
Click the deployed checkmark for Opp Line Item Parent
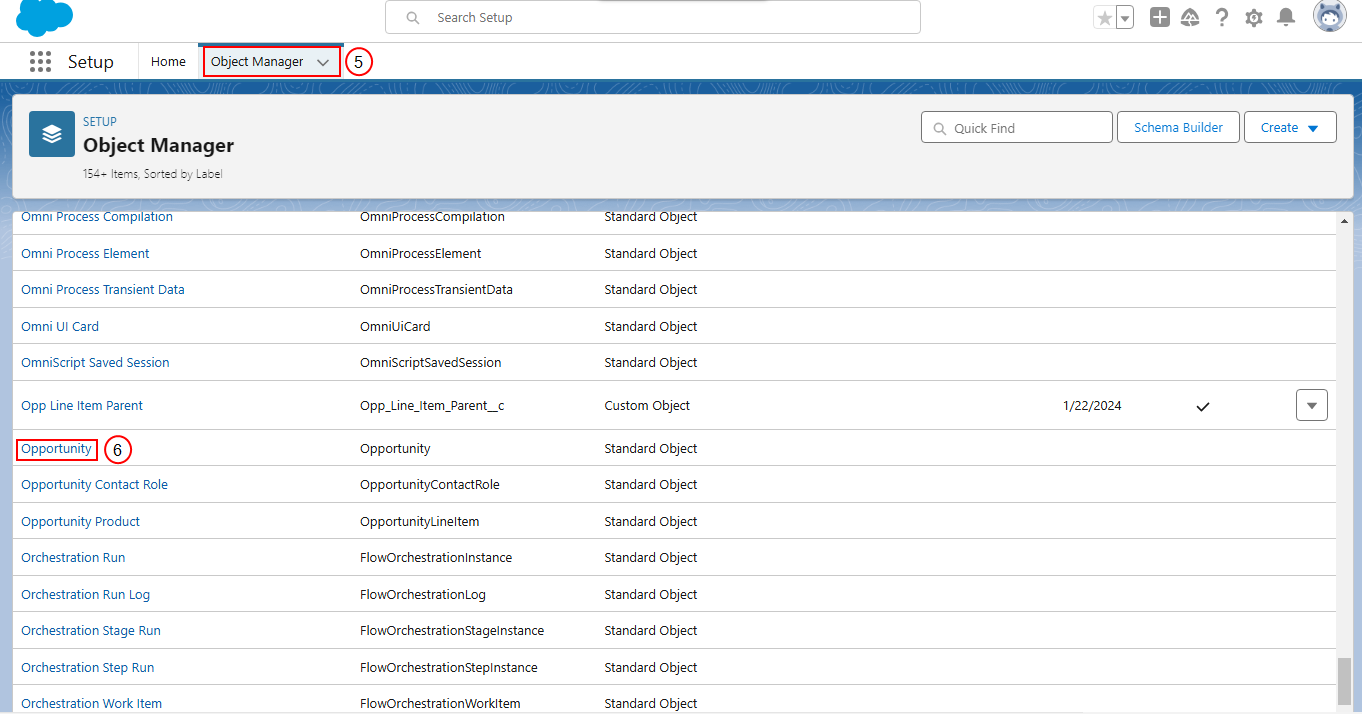1203,406
